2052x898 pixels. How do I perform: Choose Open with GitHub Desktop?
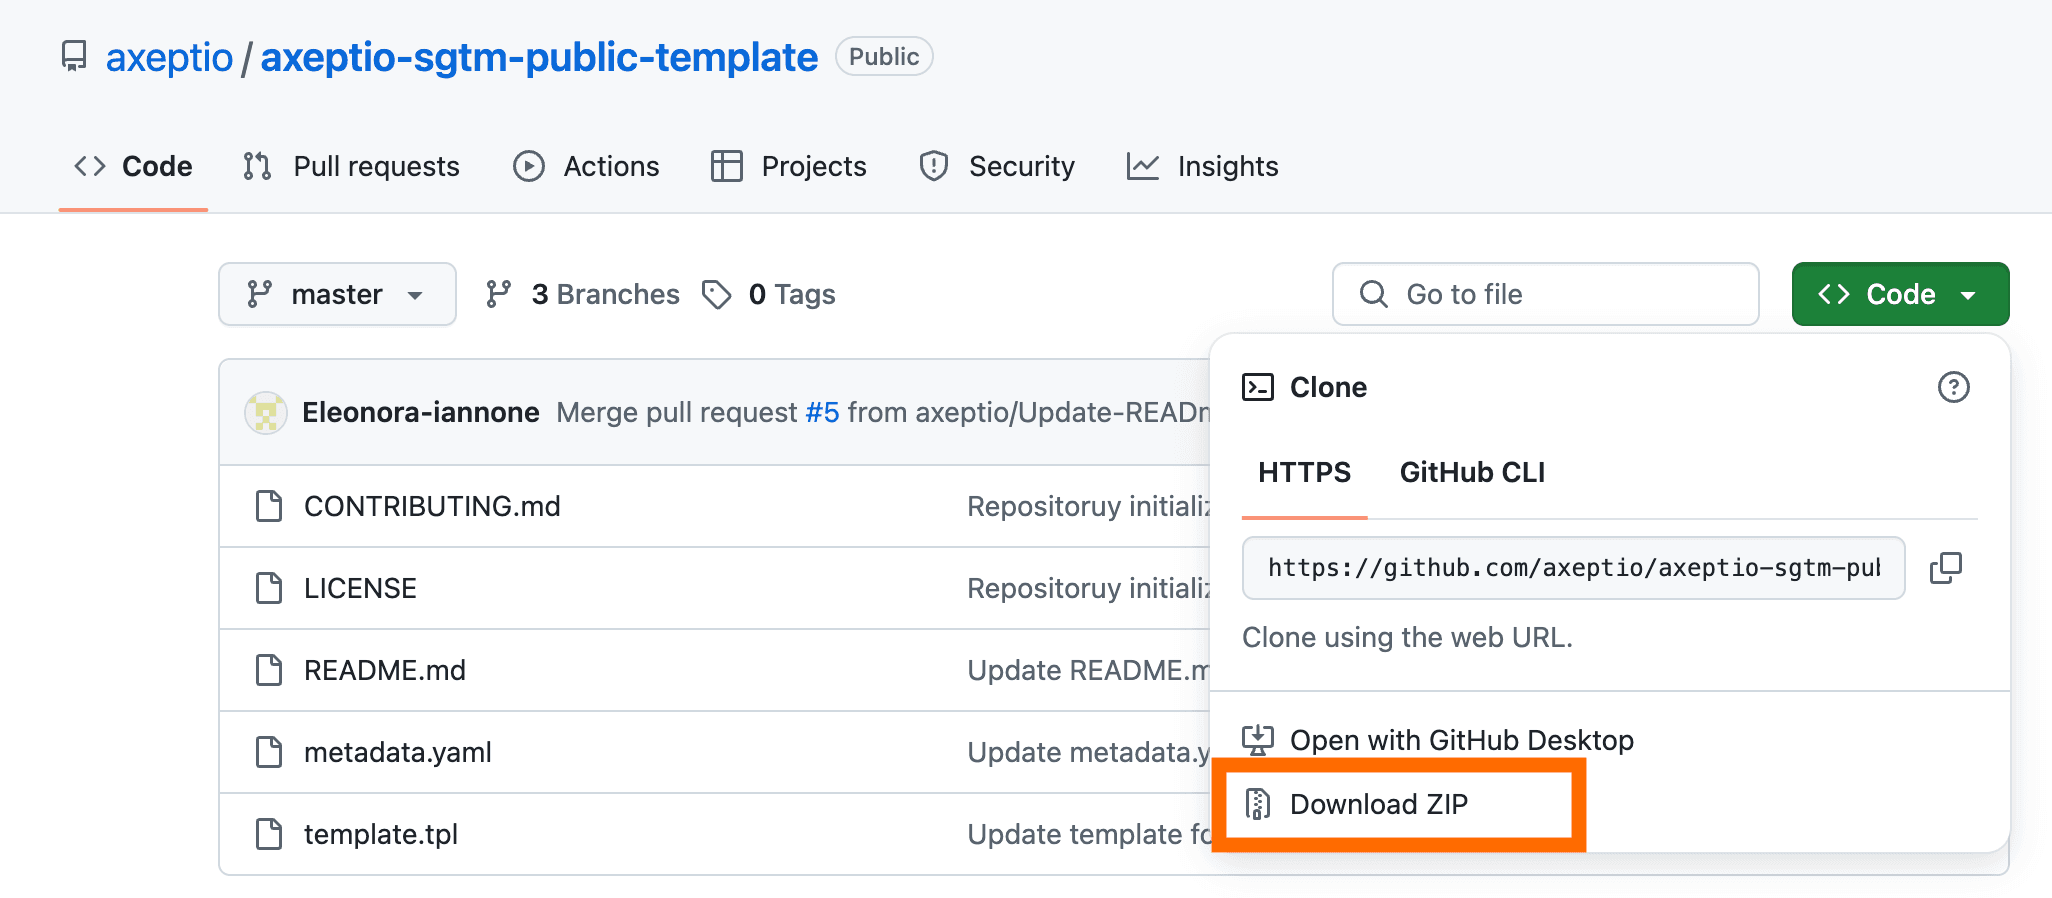1461,740
